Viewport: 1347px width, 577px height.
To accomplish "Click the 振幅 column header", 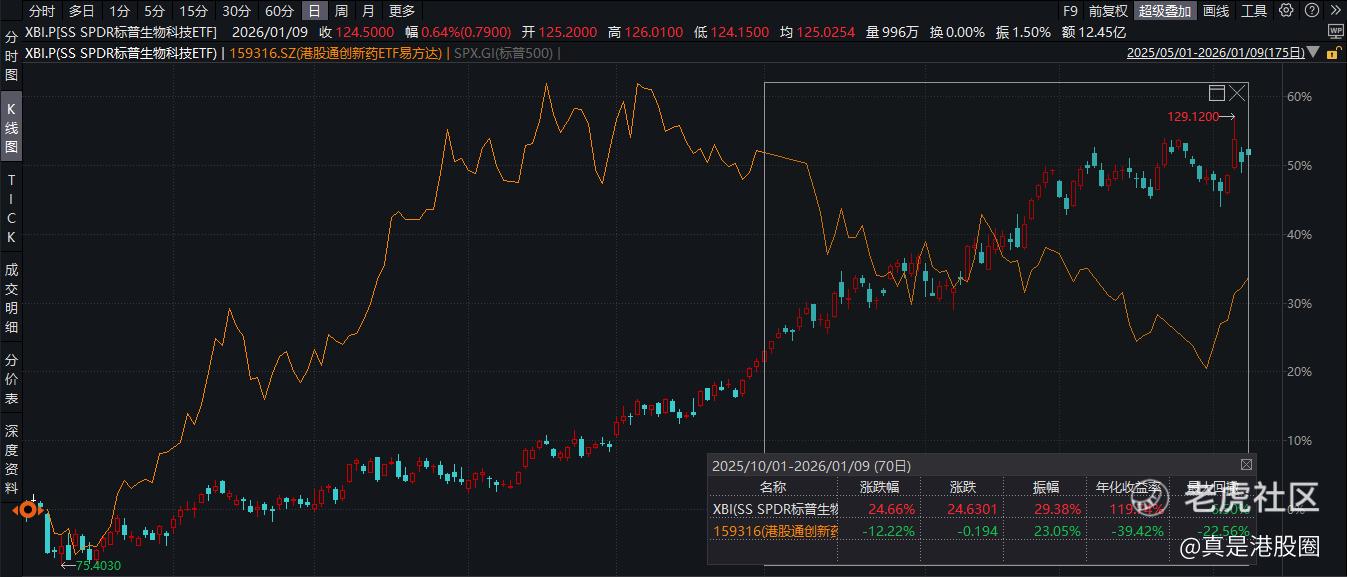I will 1046,487.
